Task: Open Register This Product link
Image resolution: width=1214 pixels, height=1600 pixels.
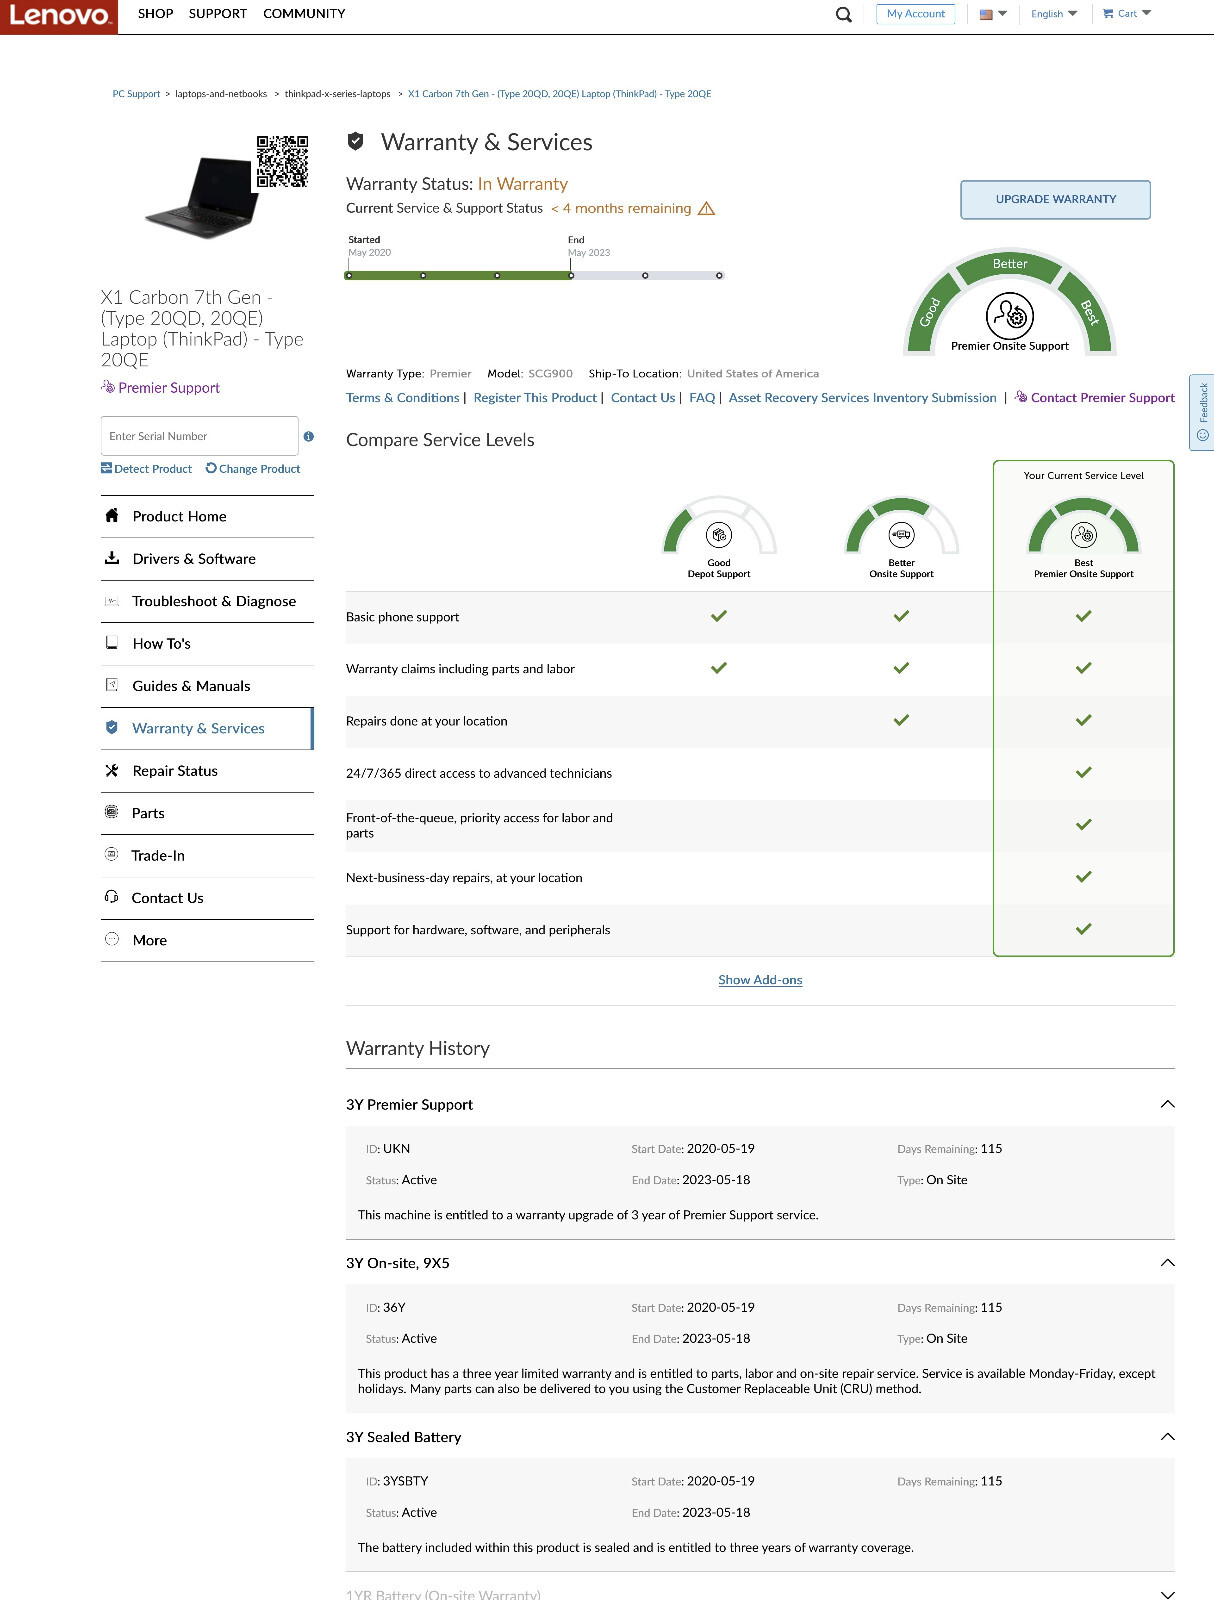Action: (535, 398)
